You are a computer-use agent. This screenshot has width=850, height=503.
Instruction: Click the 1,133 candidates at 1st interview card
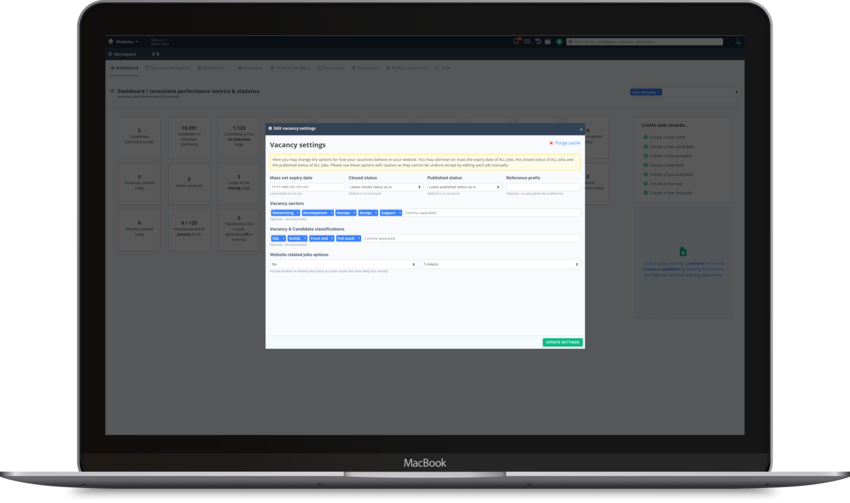239,137
